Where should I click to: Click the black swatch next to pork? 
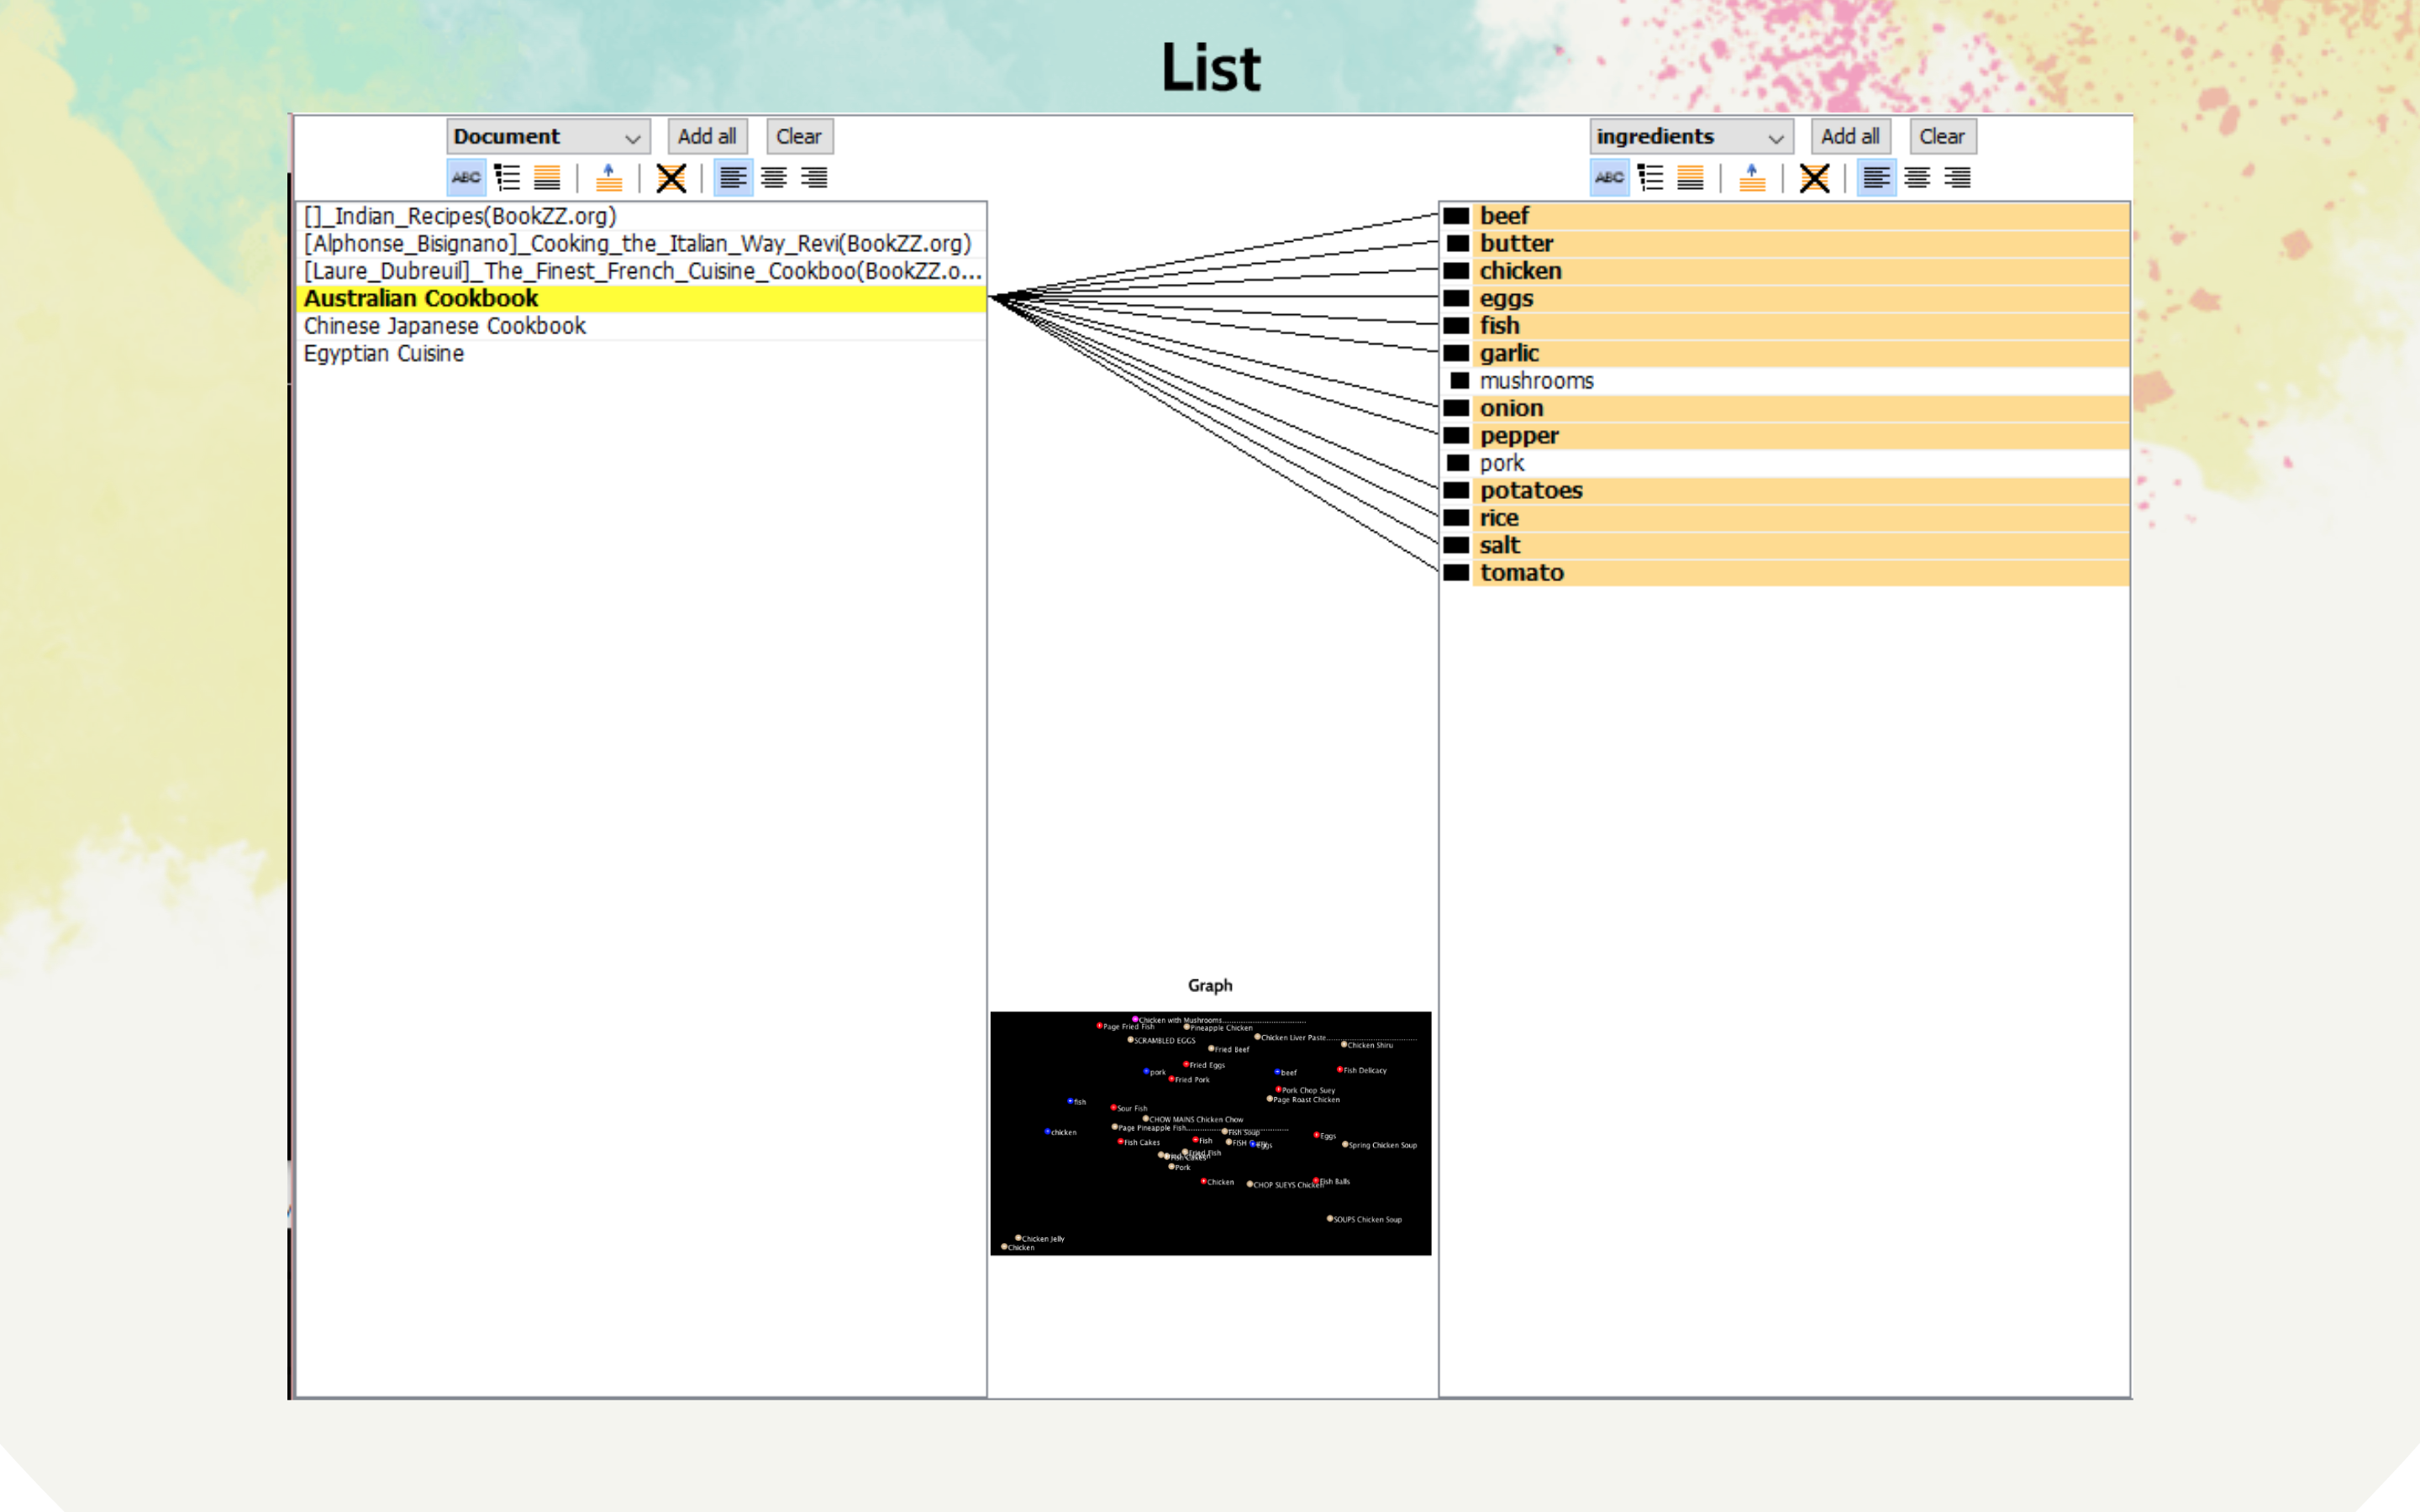[1458, 463]
